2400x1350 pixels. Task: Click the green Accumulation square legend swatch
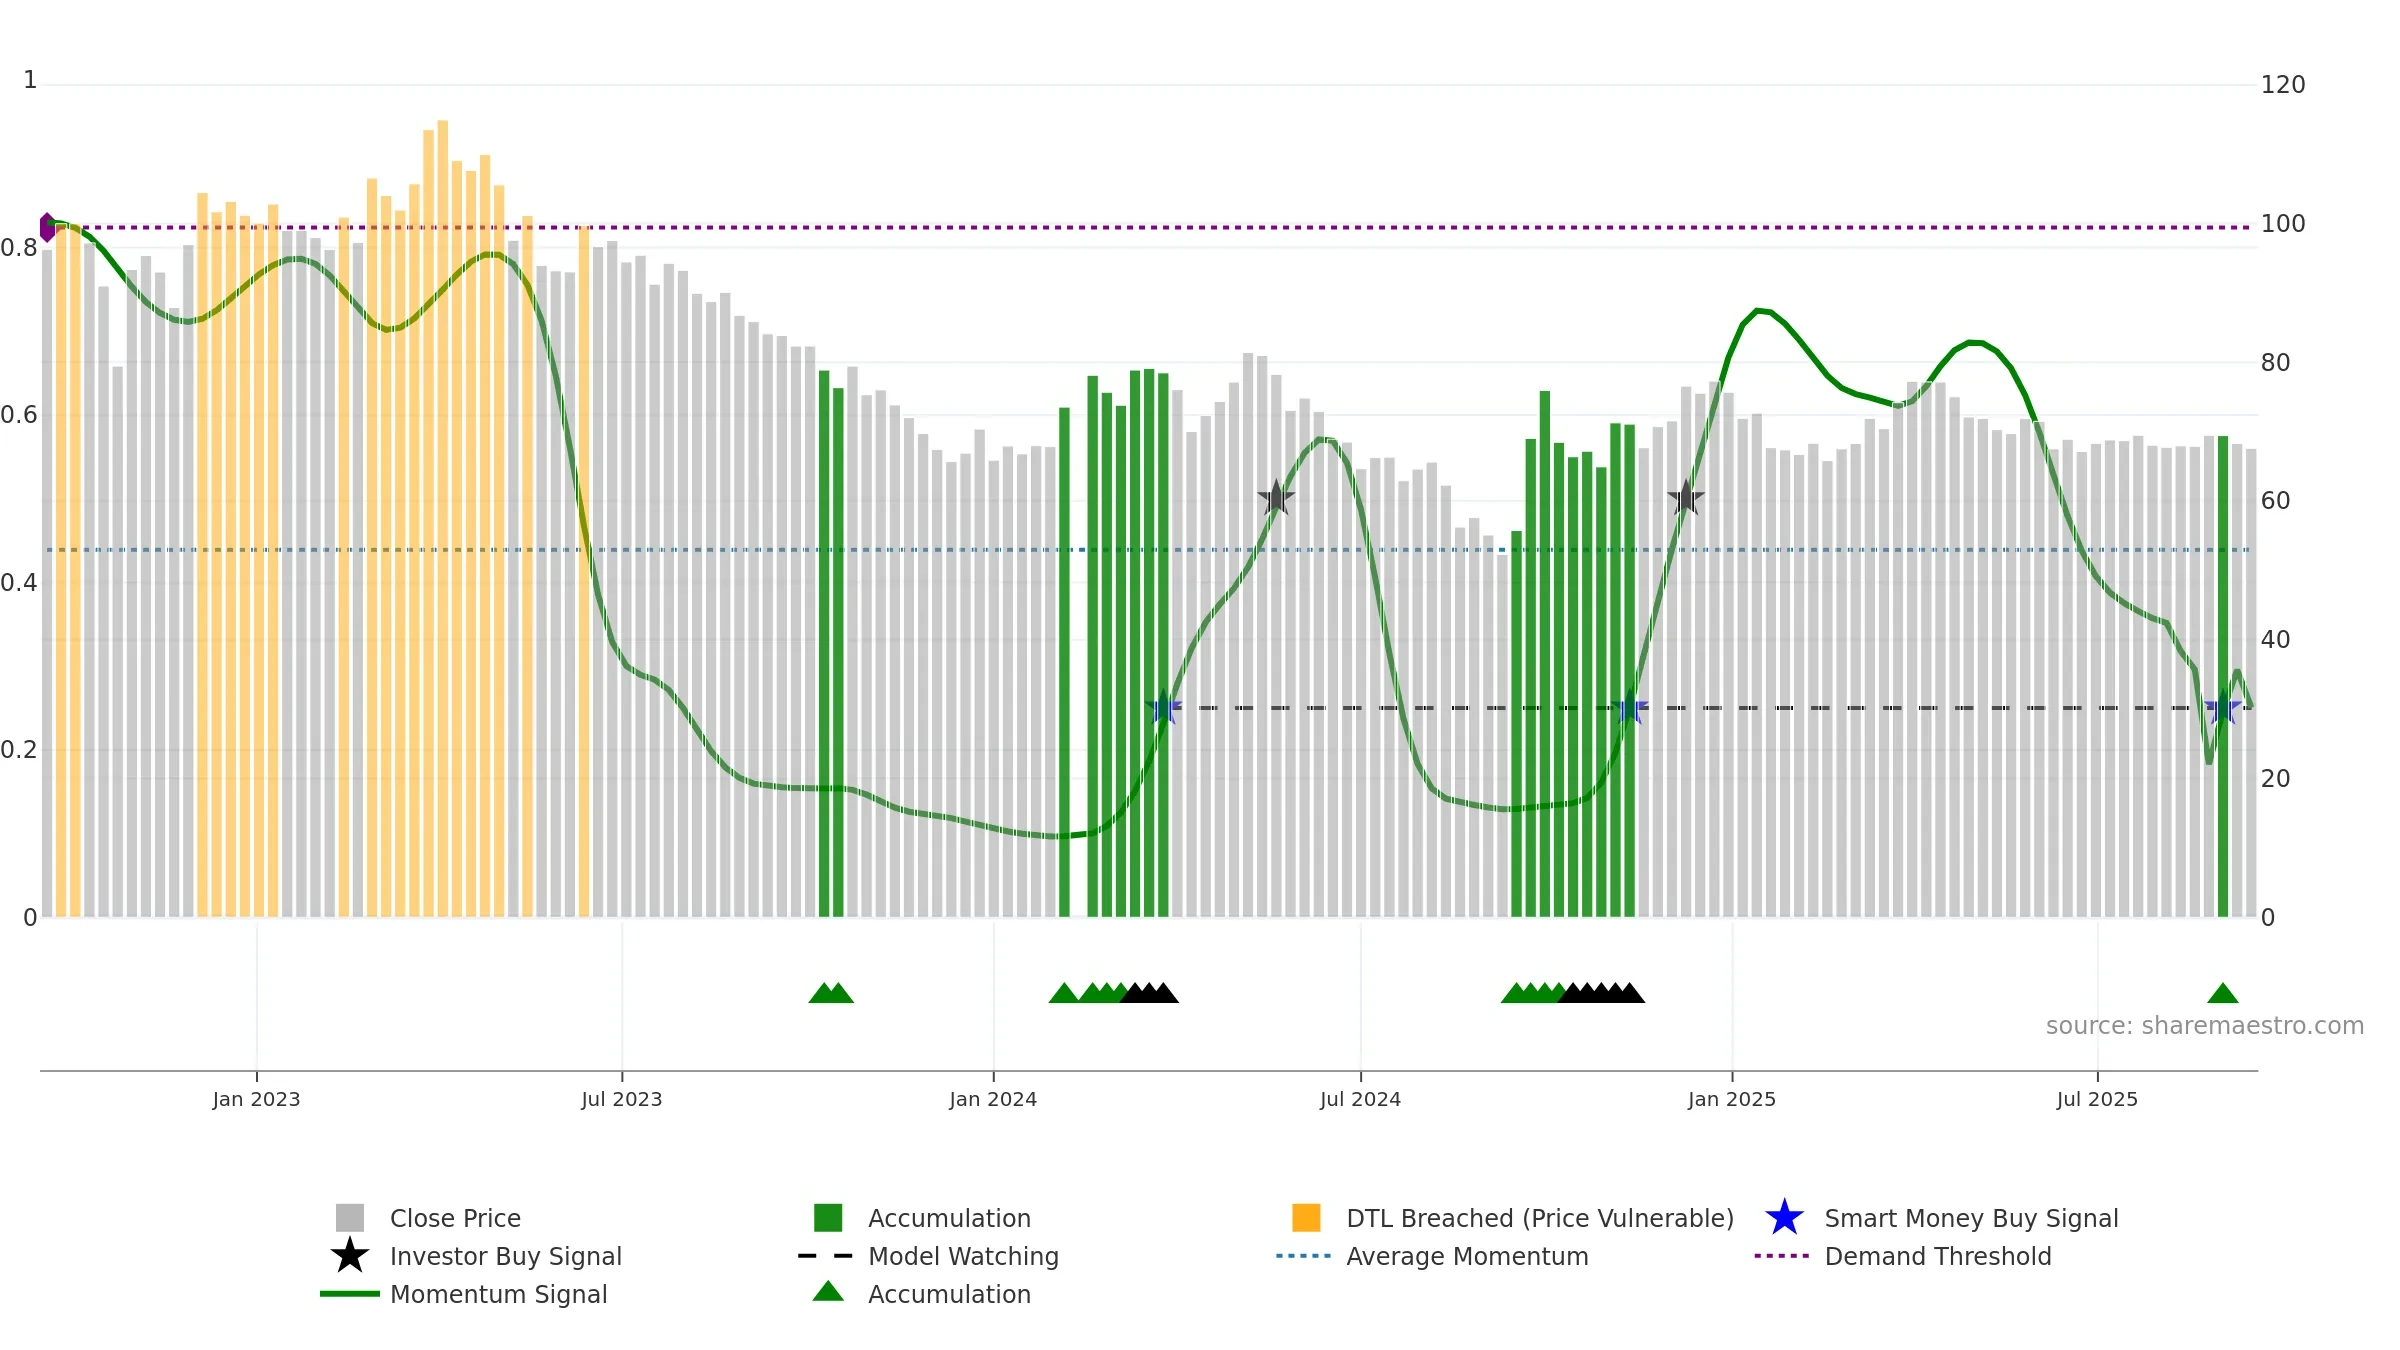coord(828,1218)
